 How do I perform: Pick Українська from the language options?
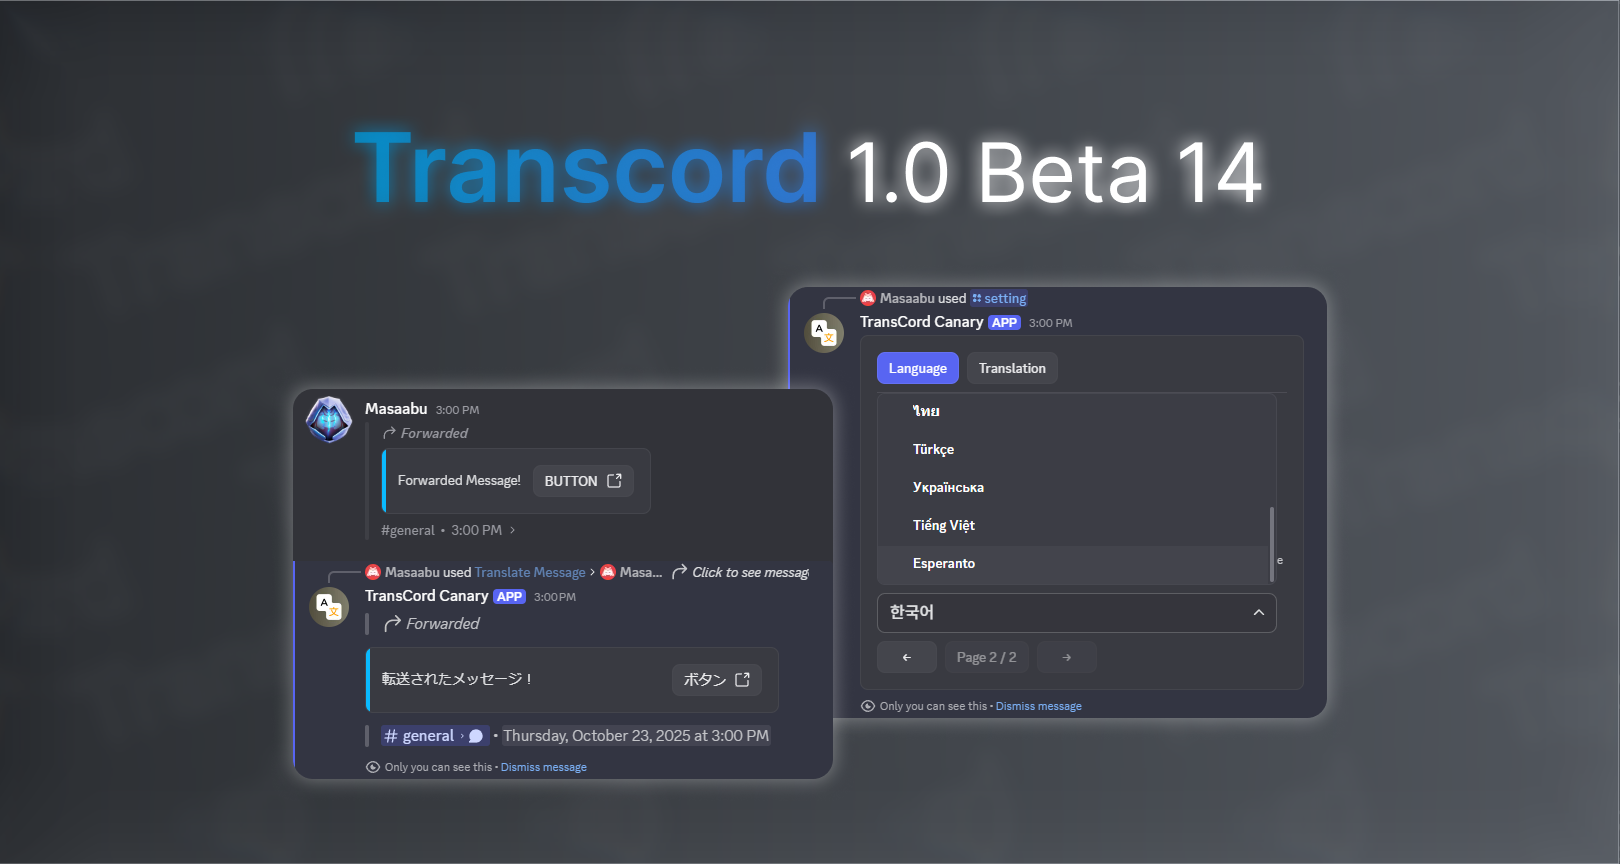click(x=1076, y=487)
